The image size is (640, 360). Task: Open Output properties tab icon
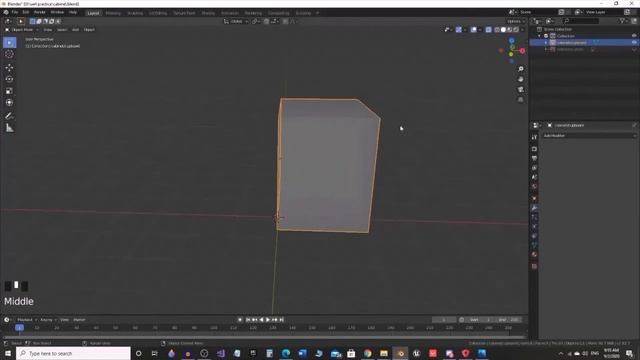(x=534, y=158)
